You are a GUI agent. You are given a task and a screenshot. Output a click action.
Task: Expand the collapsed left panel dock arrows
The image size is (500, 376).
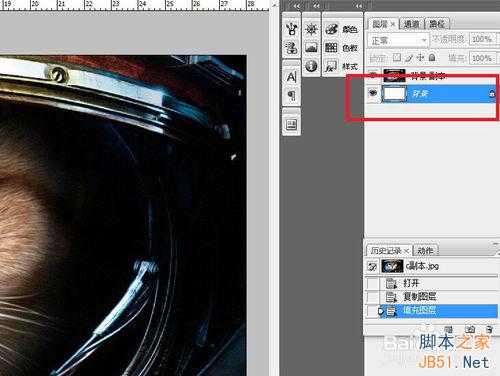[296, 6]
